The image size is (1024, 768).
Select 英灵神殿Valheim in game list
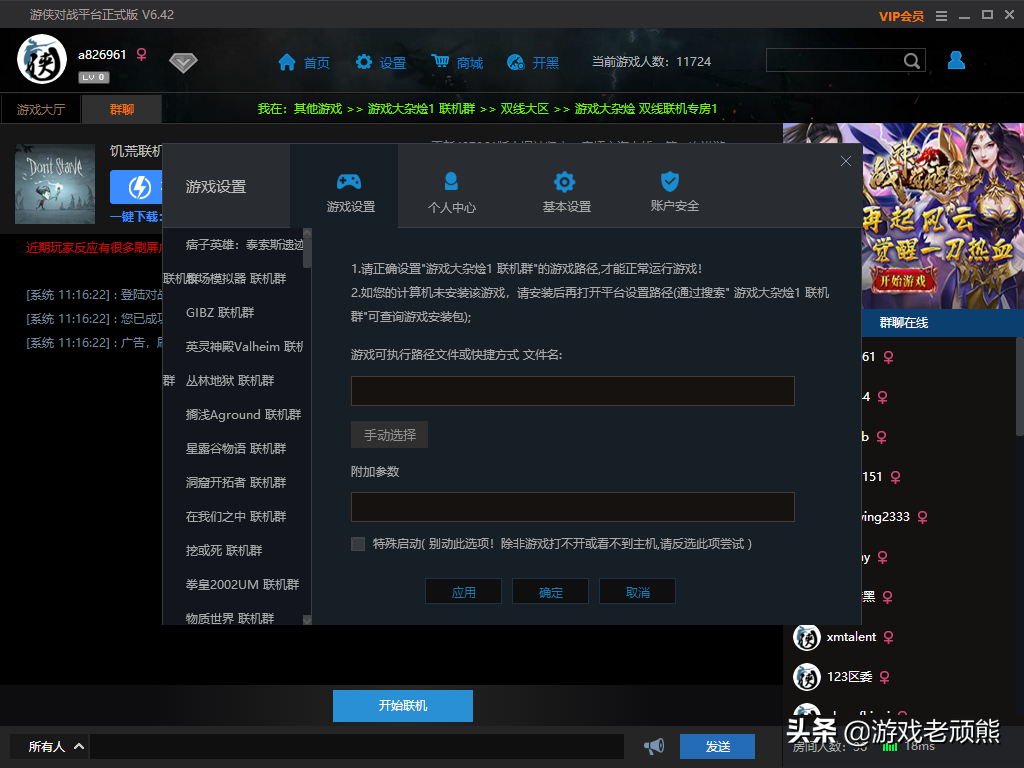(x=244, y=347)
